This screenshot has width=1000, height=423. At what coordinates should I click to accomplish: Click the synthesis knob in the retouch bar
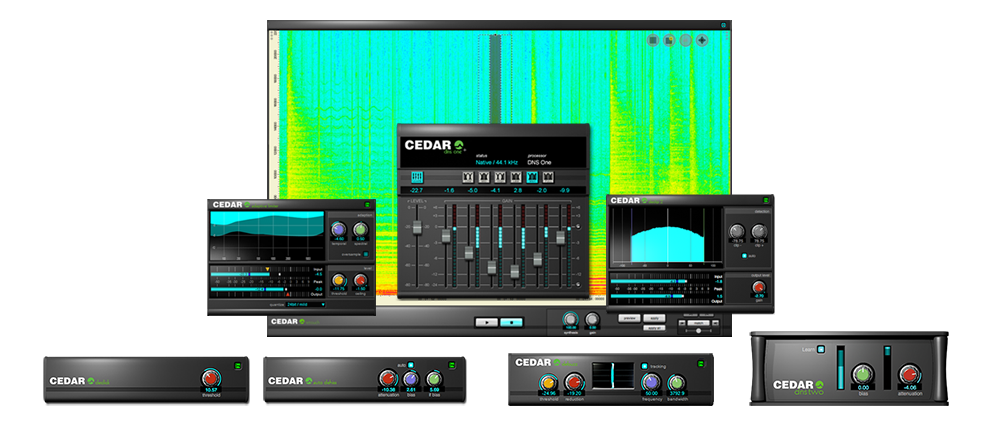tap(570, 319)
